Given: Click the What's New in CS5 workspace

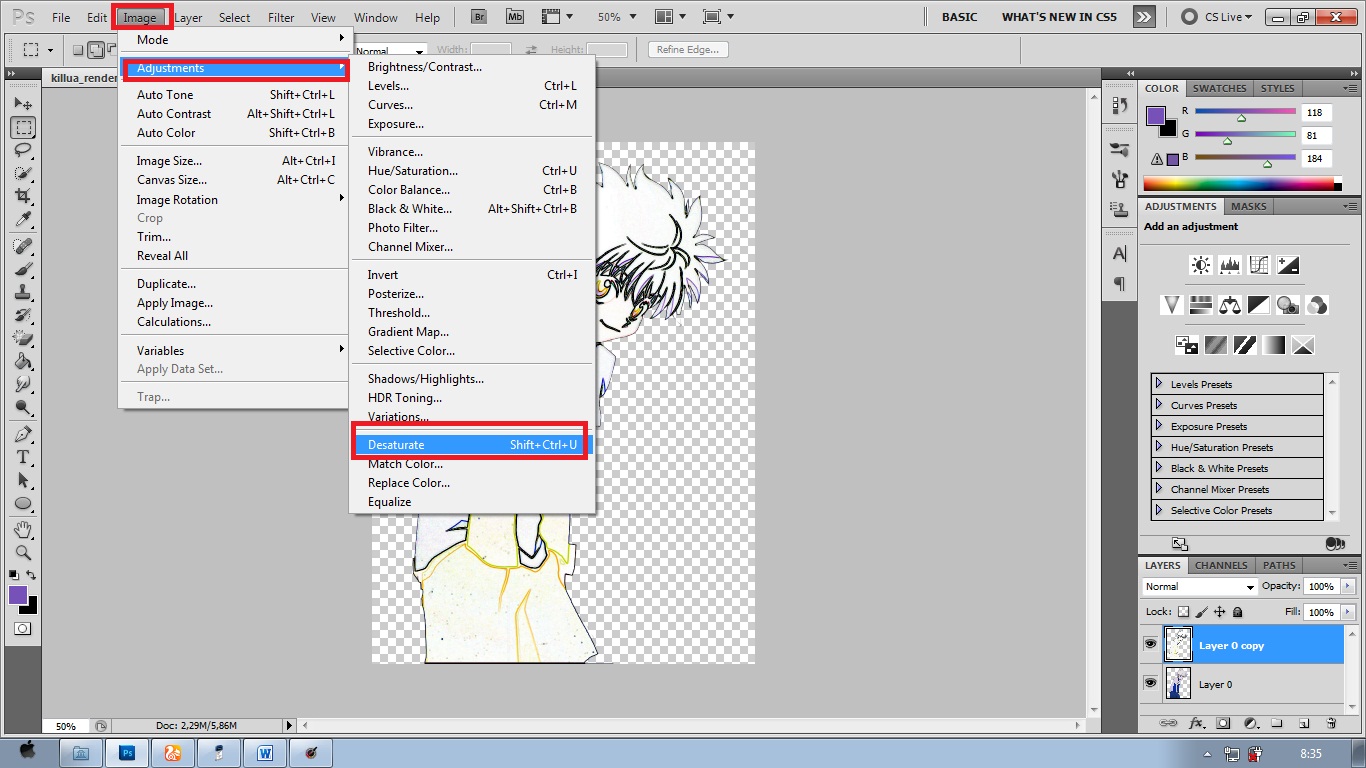Looking at the screenshot, I should (1059, 17).
